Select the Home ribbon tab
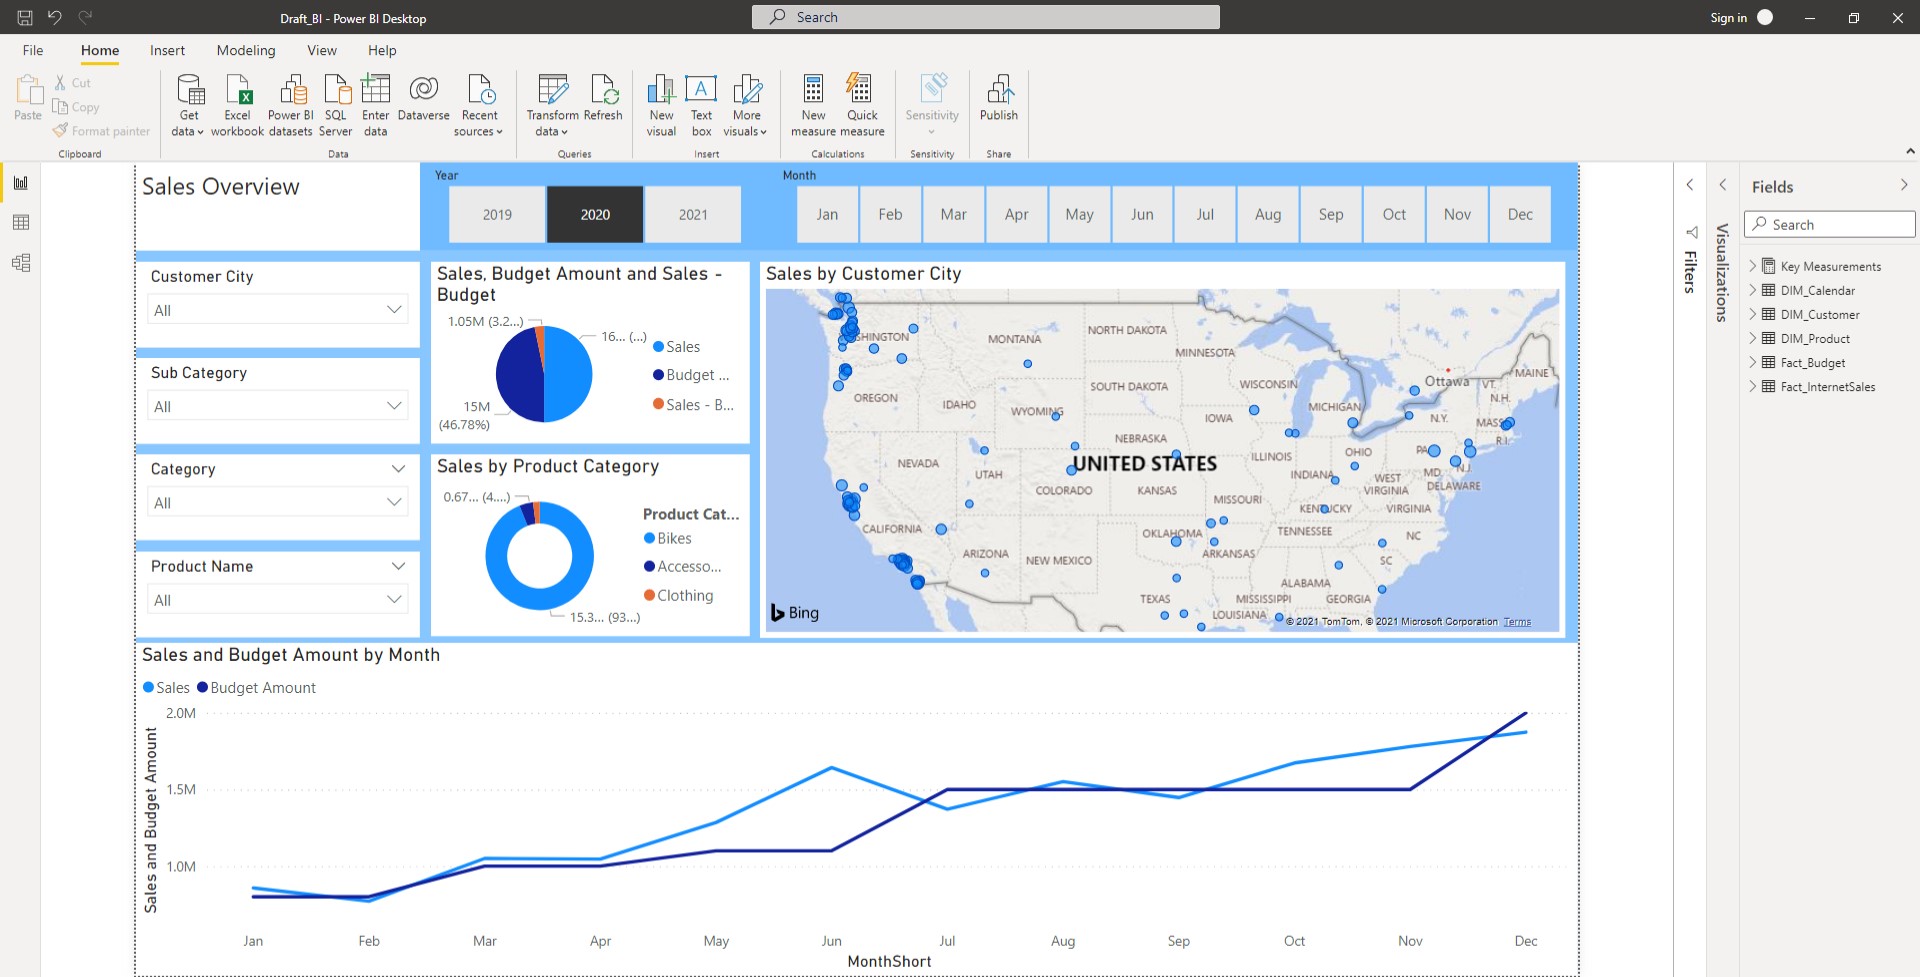The width and height of the screenshot is (1920, 977). pos(100,50)
